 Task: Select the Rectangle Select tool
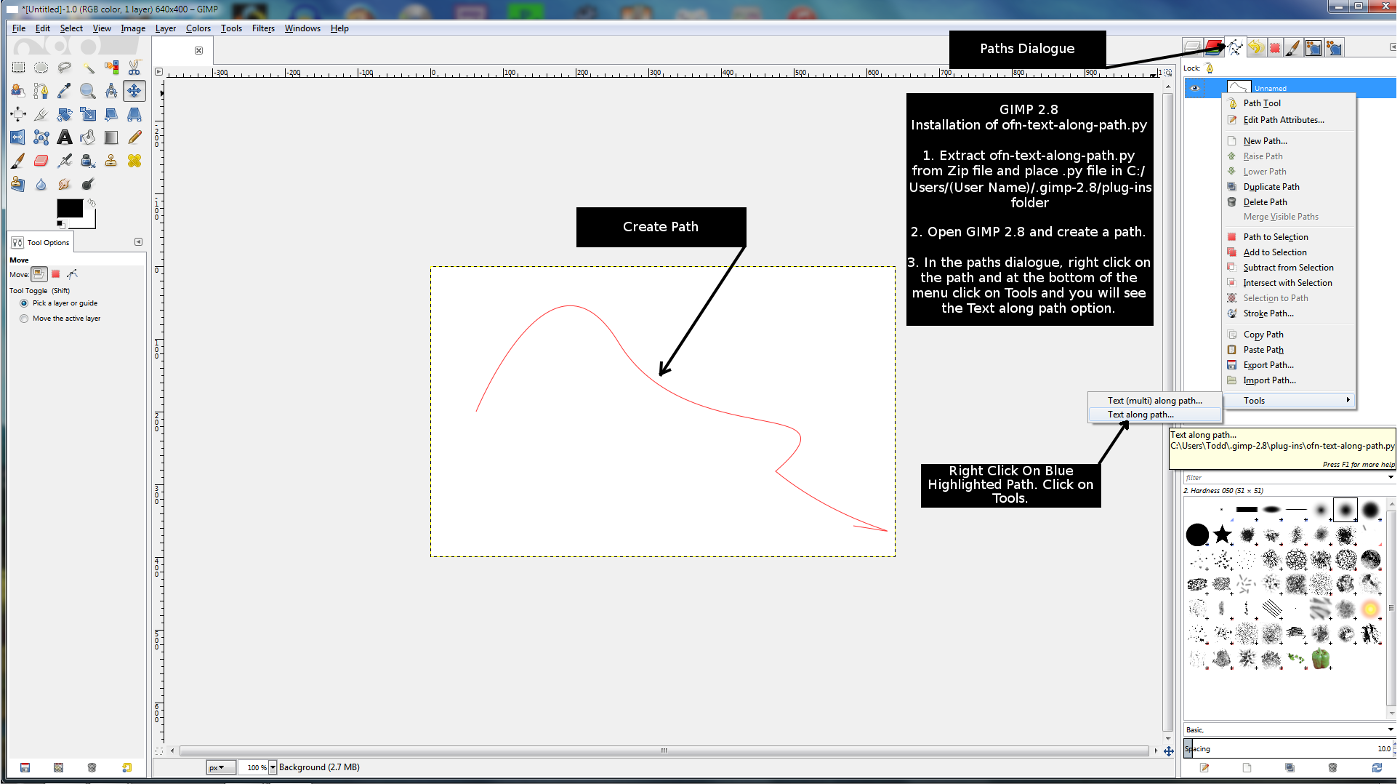click(18, 67)
